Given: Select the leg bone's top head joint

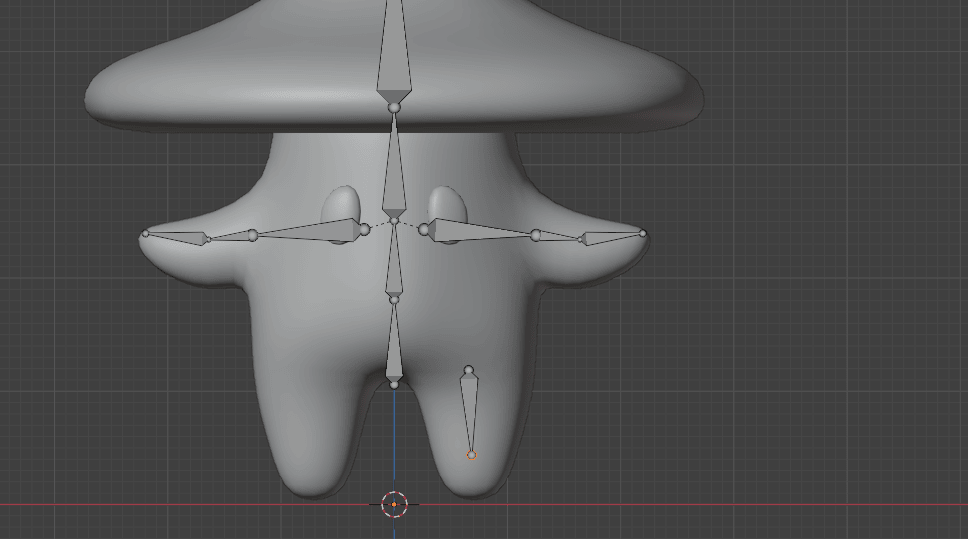Looking at the screenshot, I should [468, 370].
